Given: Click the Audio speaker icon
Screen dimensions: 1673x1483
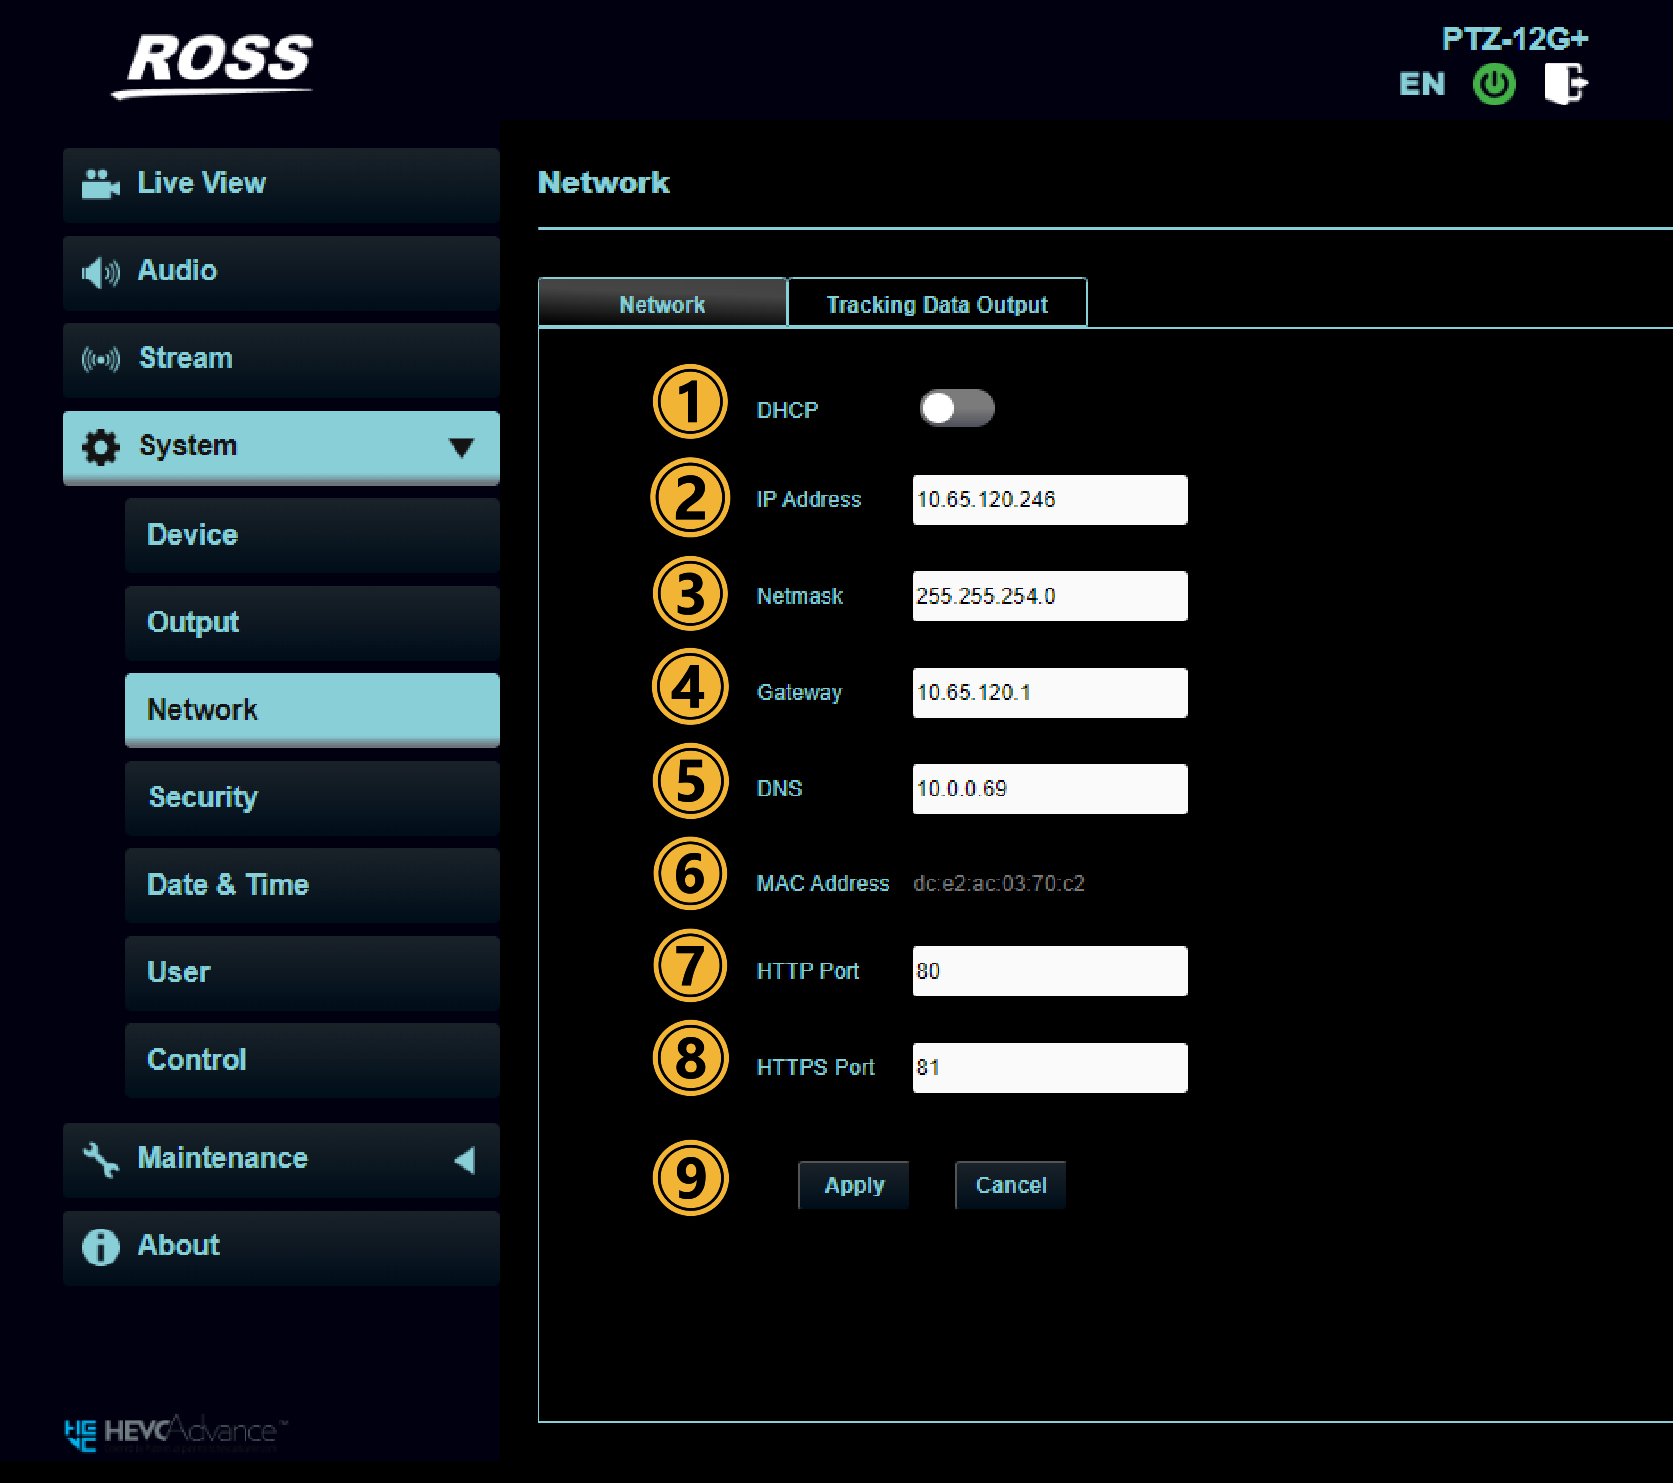Looking at the screenshot, I should pyautogui.click(x=100, y=272).
